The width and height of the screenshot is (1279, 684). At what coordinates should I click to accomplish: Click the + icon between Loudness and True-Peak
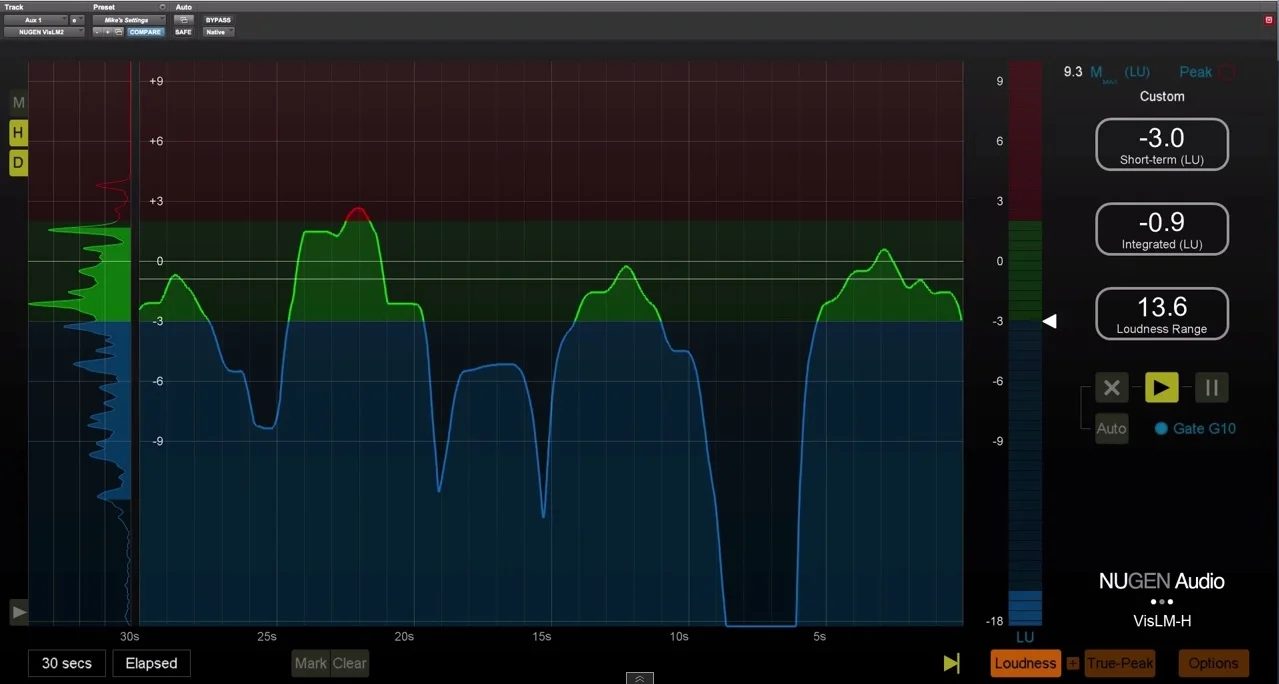pyautogui.click(x=1073, y=663)
